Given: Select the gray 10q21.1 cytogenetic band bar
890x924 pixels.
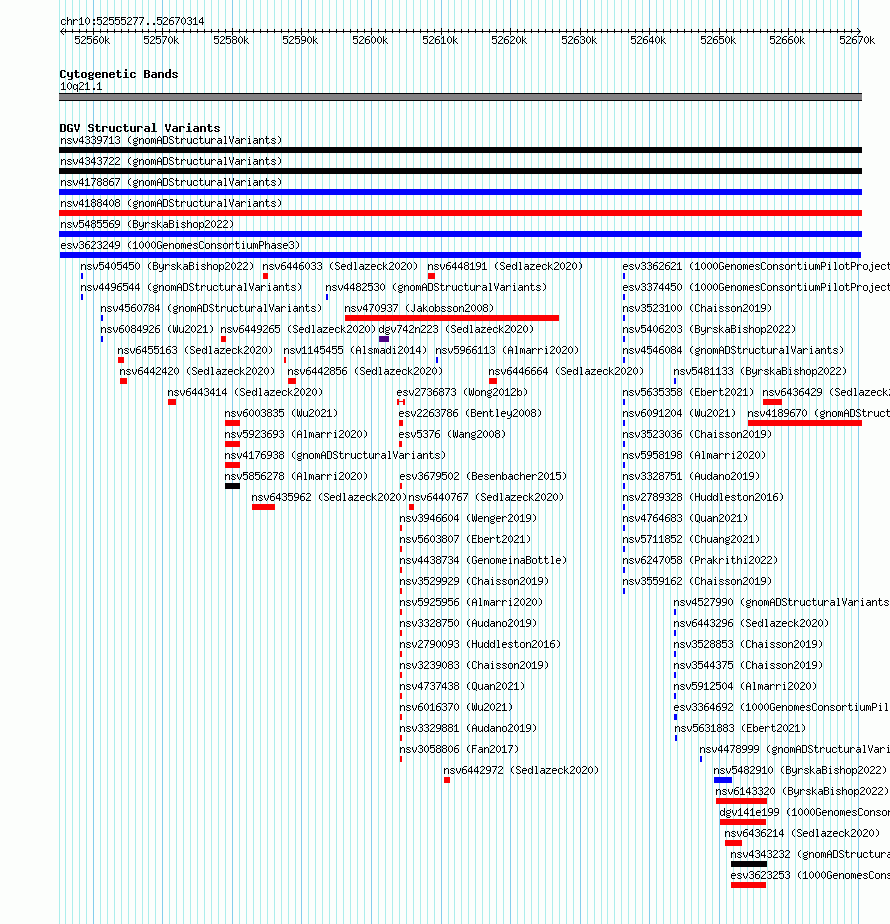Looking at the screenshot, I should (x=460, y=97).
